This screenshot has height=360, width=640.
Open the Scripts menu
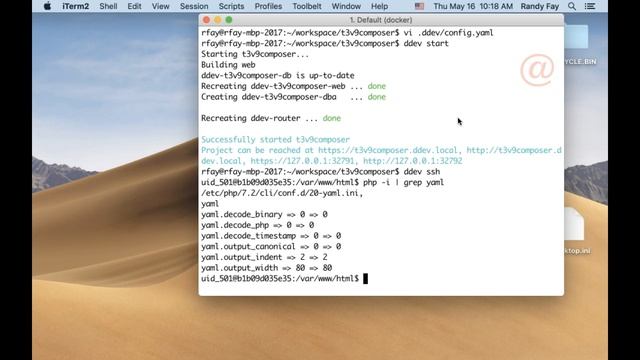point(231,7)
